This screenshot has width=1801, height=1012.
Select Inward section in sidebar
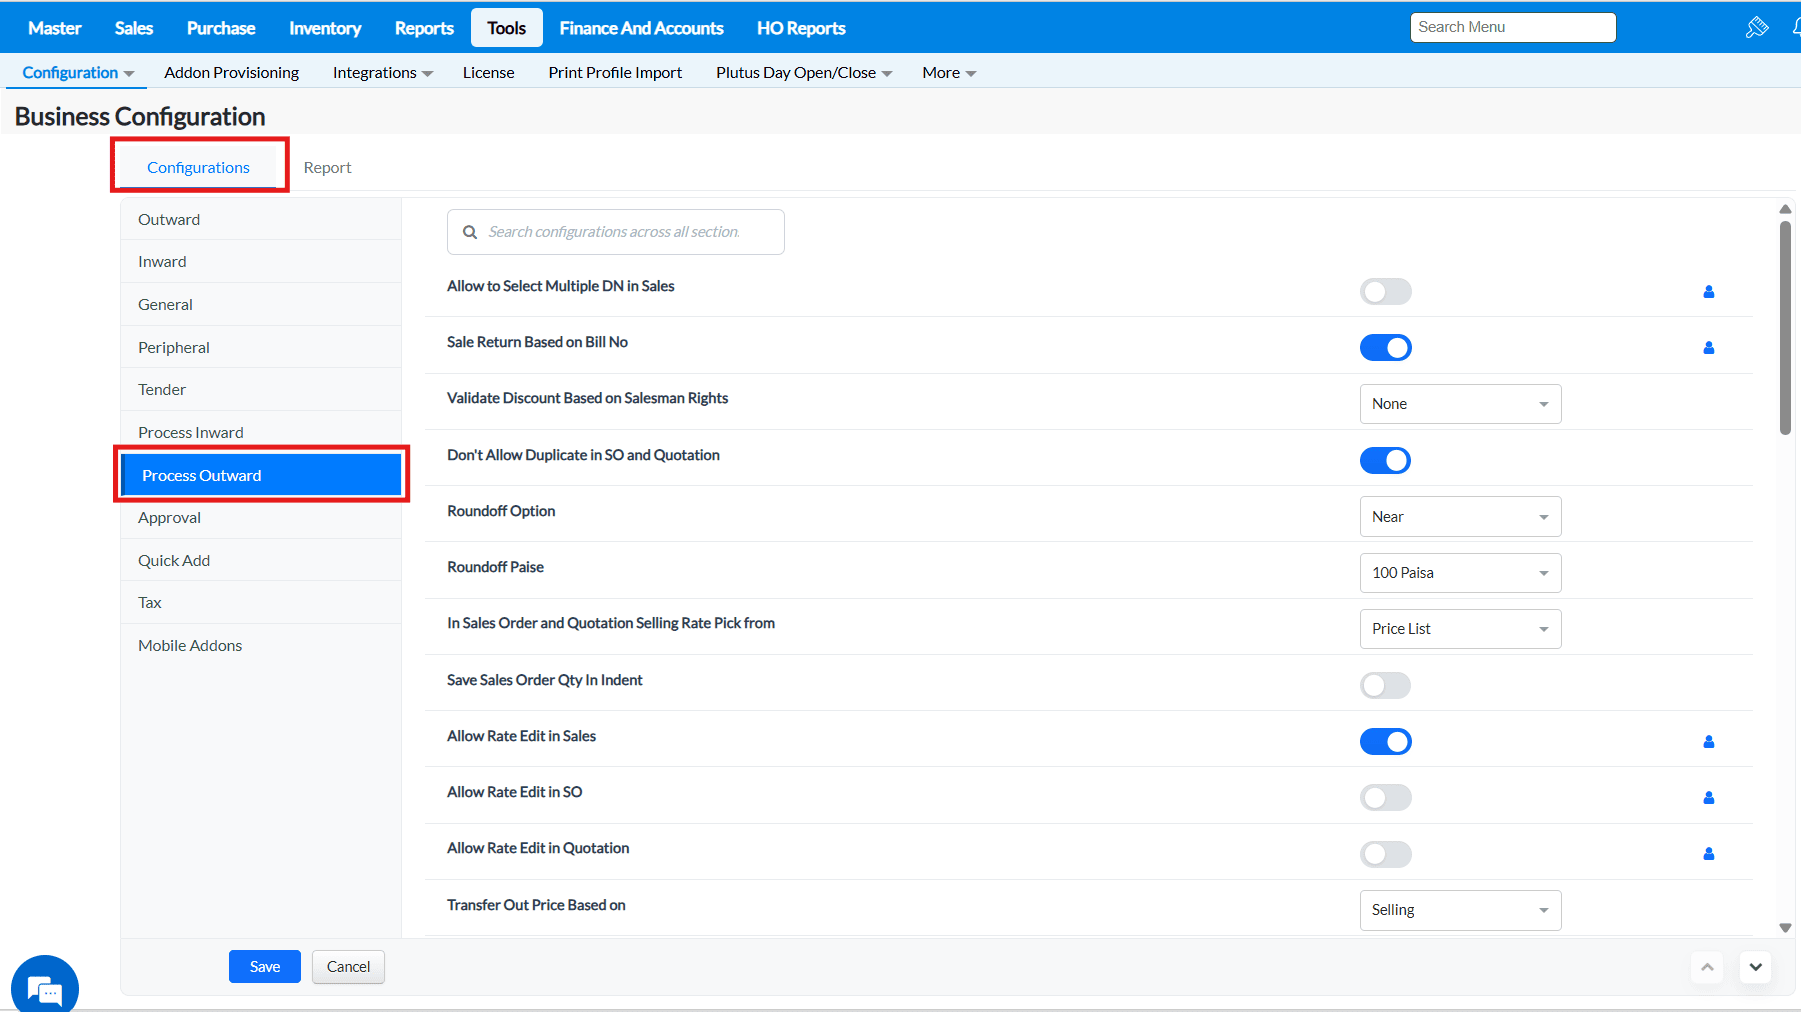coord(261,262)
